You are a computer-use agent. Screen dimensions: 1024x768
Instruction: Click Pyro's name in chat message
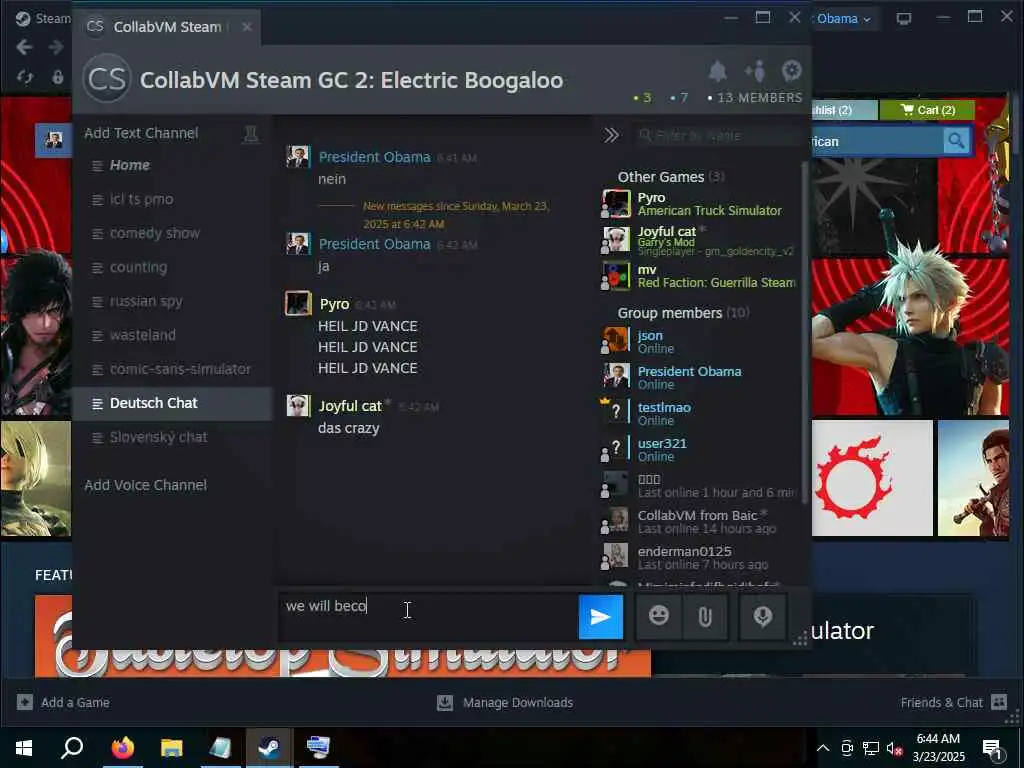[334, 304]
